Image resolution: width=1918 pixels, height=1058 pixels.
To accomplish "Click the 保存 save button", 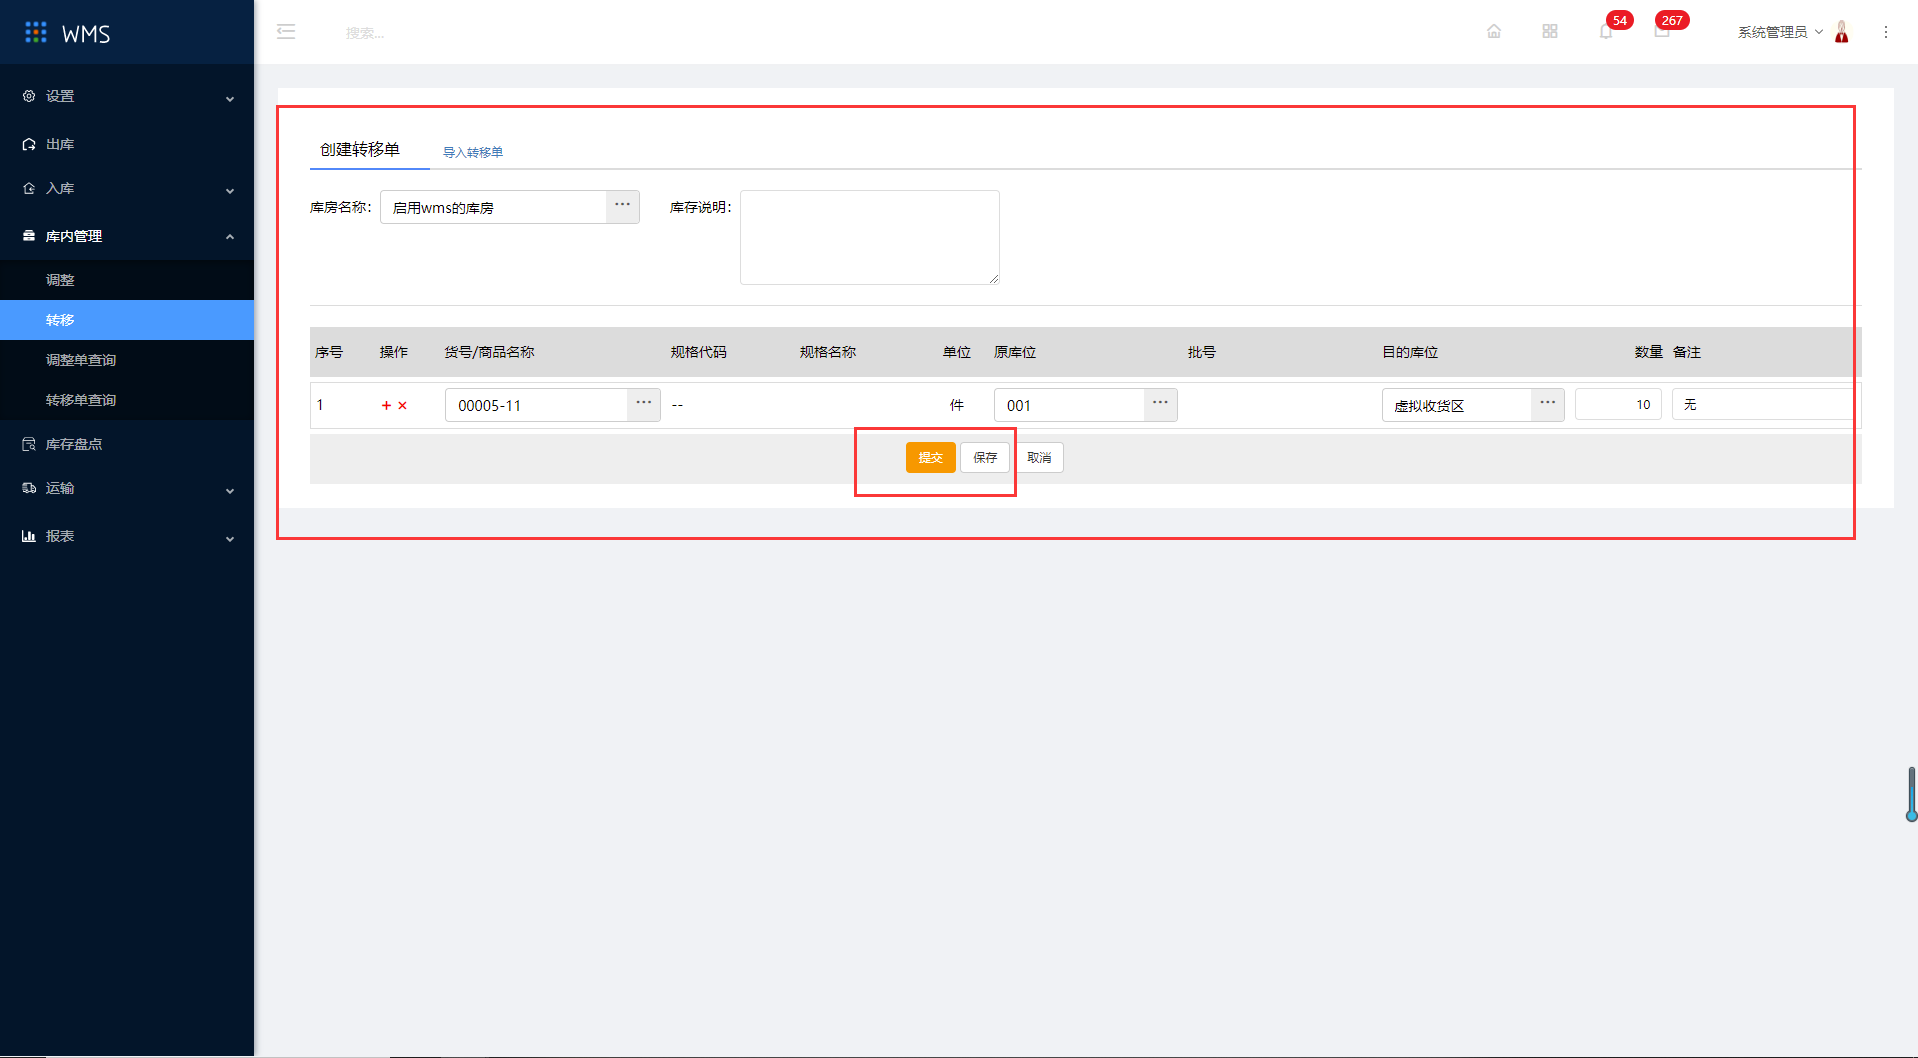I will click(x=985, y=457).
